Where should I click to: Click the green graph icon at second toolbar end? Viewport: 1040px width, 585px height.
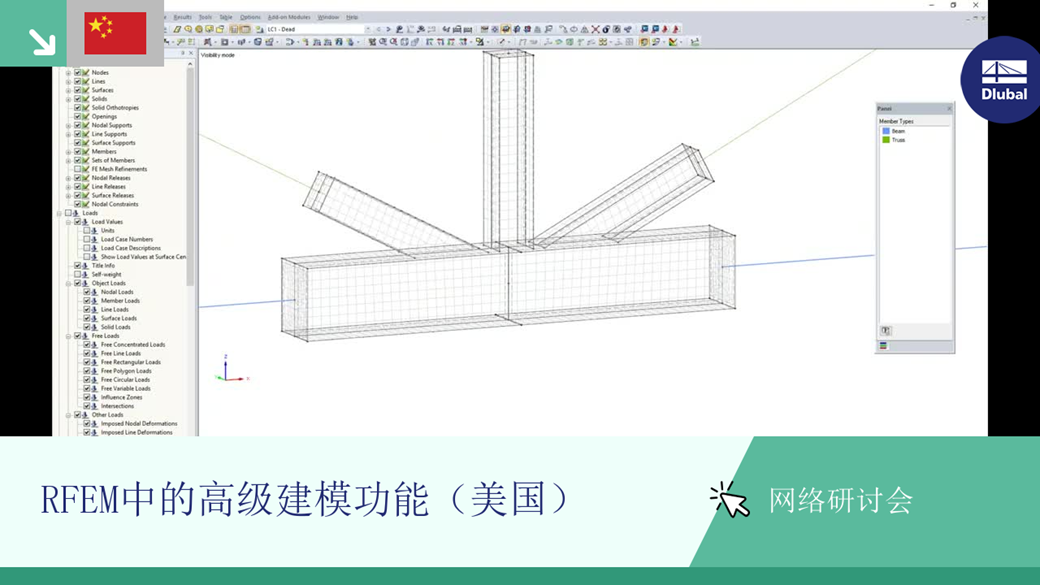coord(694,42)
